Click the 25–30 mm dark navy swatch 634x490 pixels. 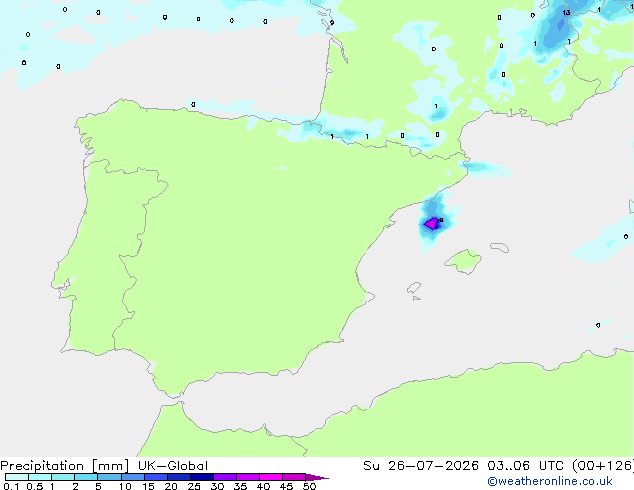[x=202, y=477]
